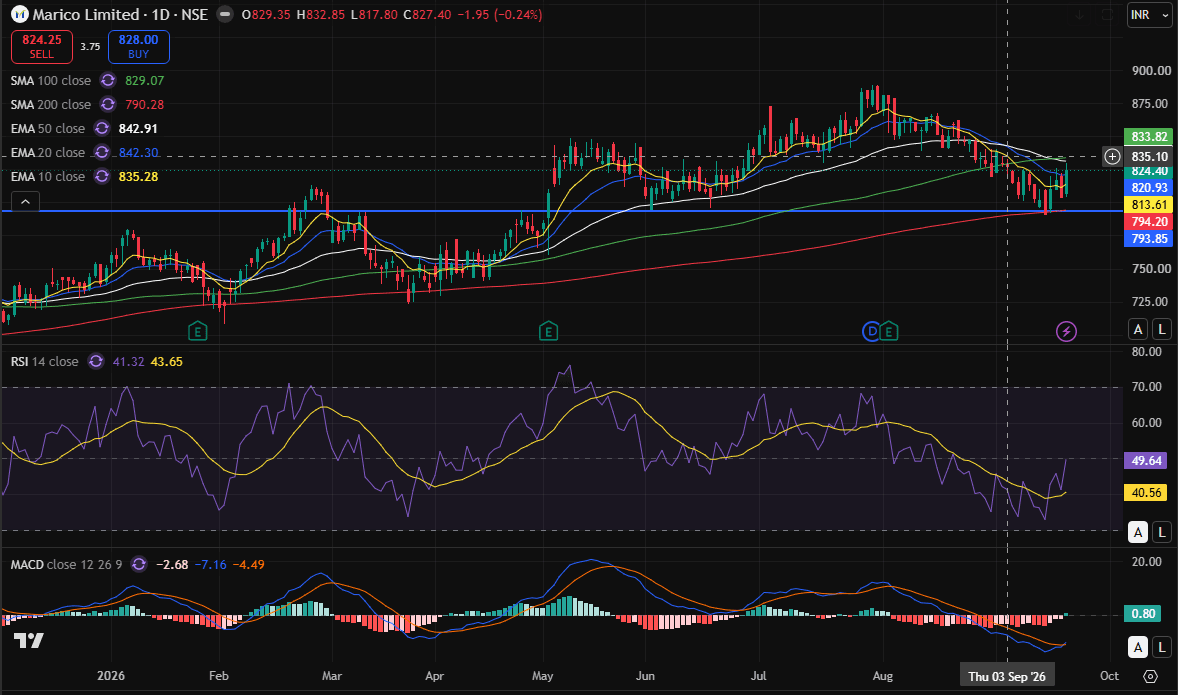This screenshot has height=695, width=1178.
Task: Click the 835.28 EMA 10 value
Action: [138, 177]
